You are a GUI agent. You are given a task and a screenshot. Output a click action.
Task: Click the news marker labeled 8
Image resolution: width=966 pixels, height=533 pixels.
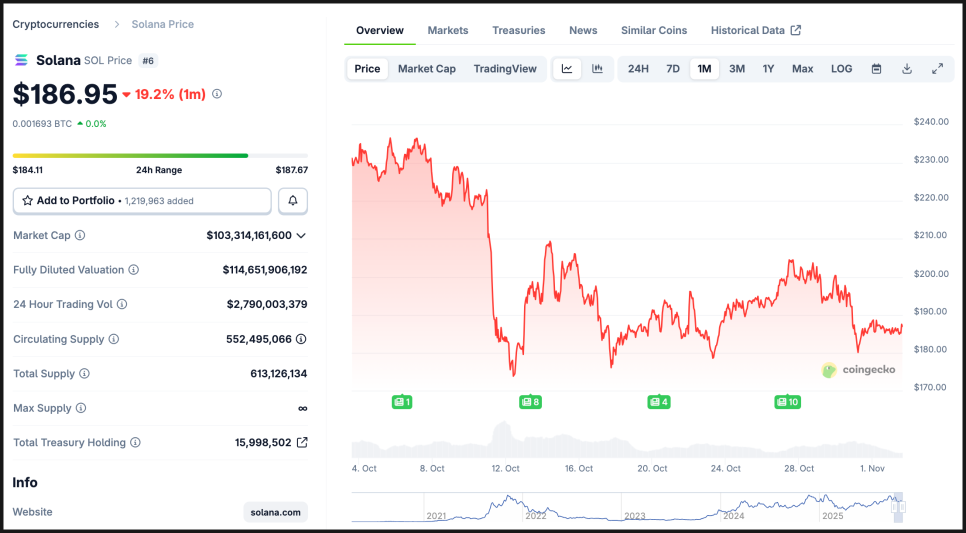pos(530,402)
